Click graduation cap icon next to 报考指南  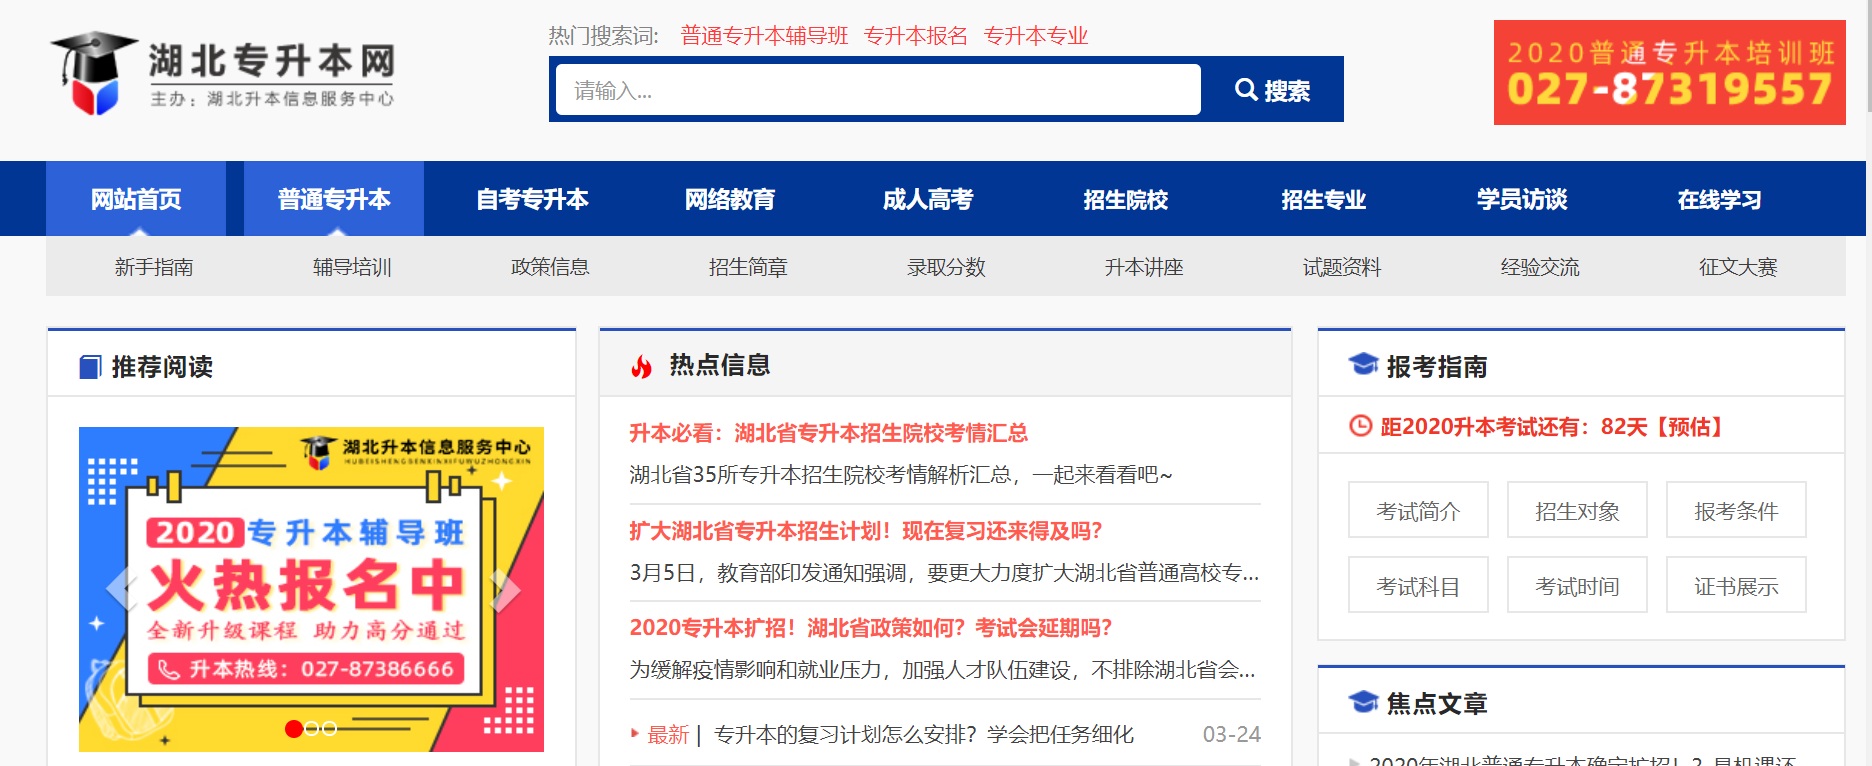[1363, 365]
